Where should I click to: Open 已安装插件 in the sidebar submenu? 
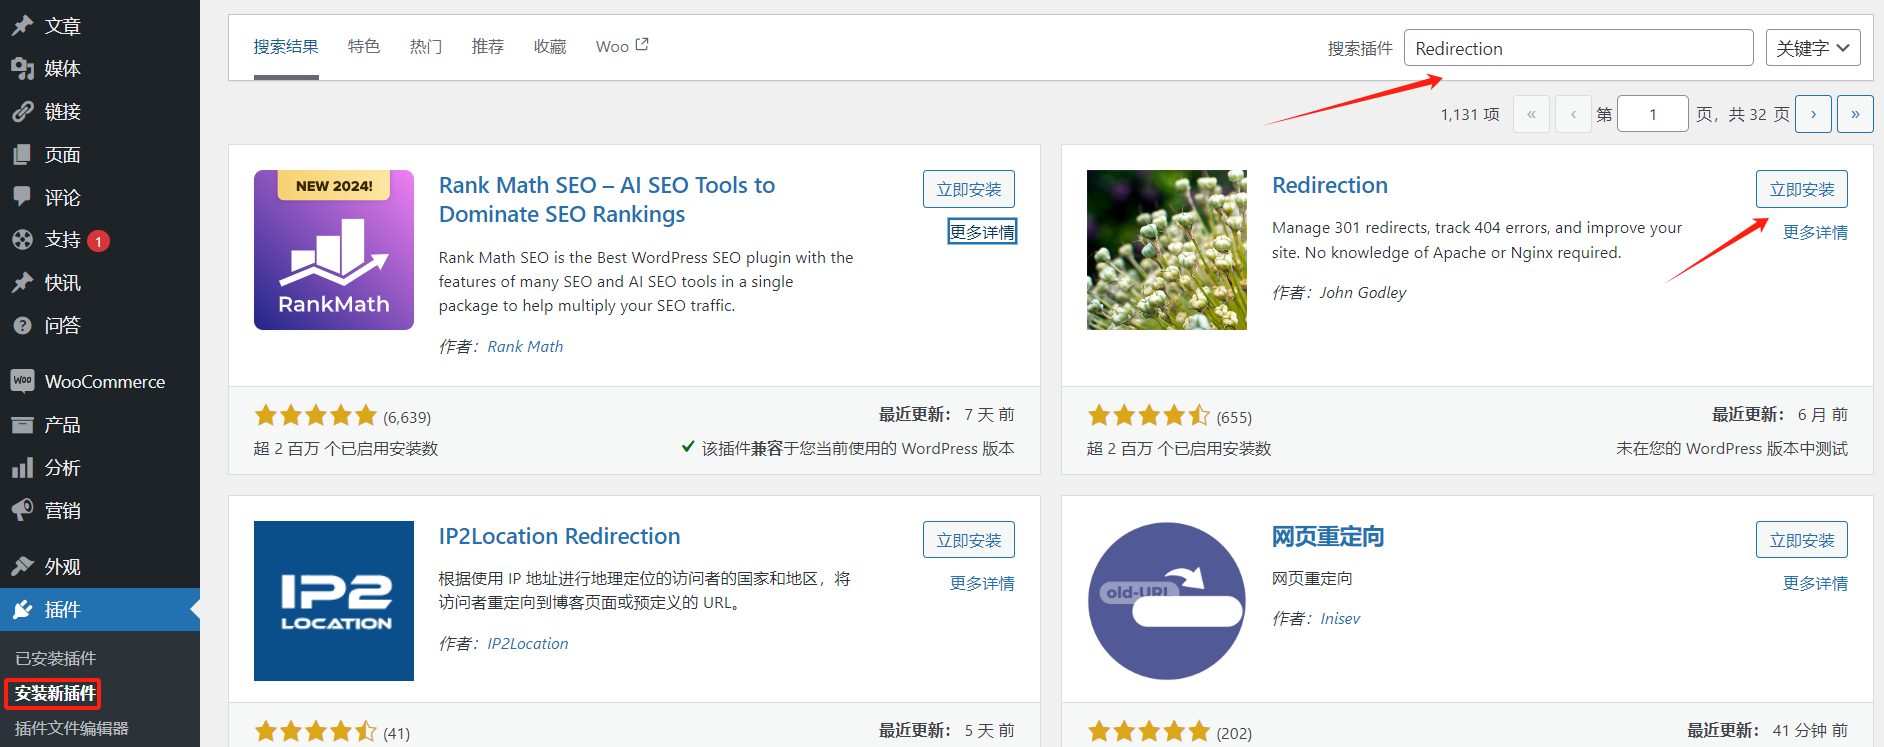point(56,658)
